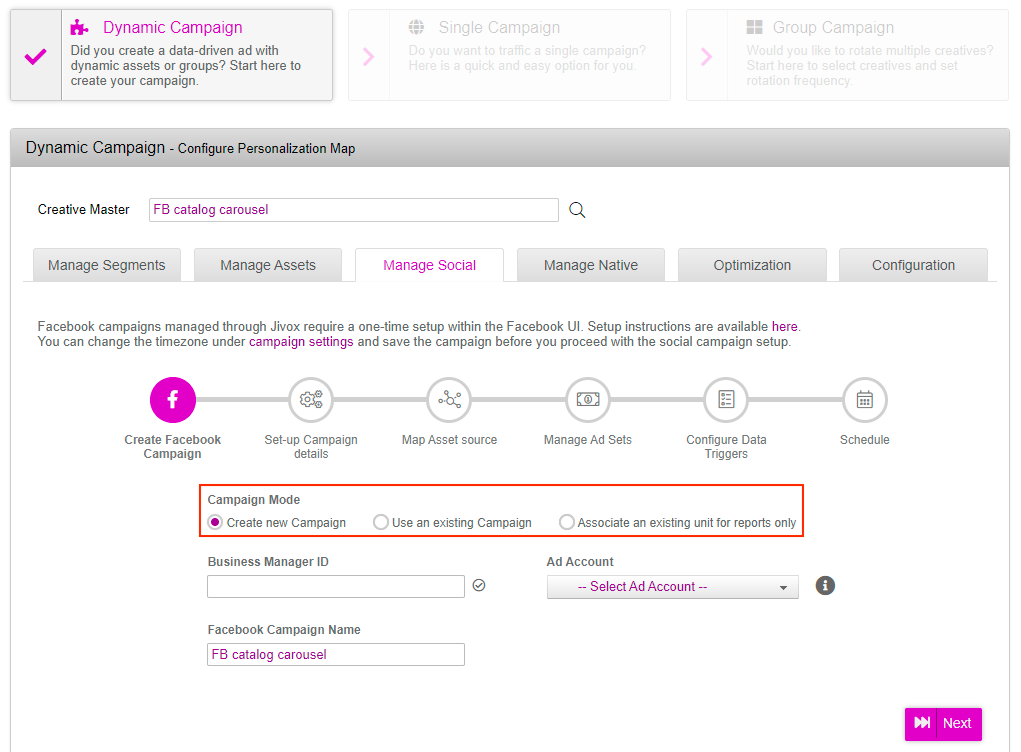Viewport: 1021px width, 752px height.
Task: Click the verify checkmark beside Business Manager ID
Action: [479, 585]
